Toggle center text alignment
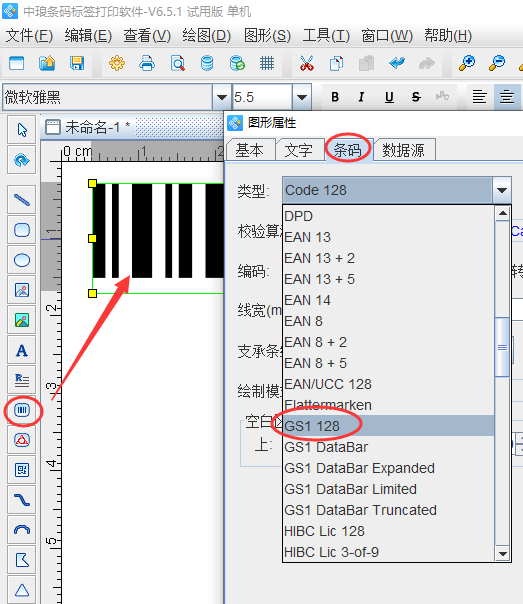Image resolution: width=523 pixels, height=604 pixels. click(507, 97)
